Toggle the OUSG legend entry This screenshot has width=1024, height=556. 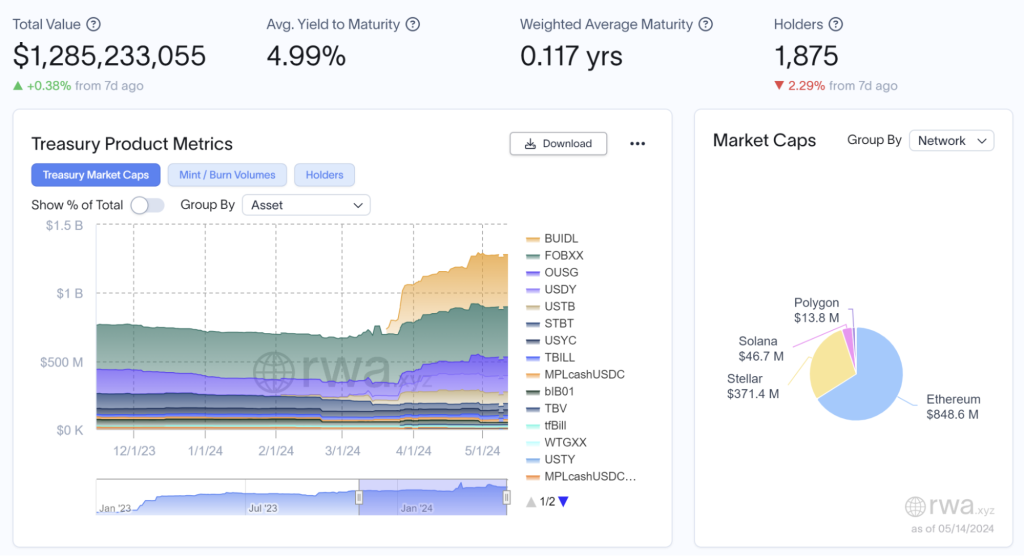tap(560, 273)
